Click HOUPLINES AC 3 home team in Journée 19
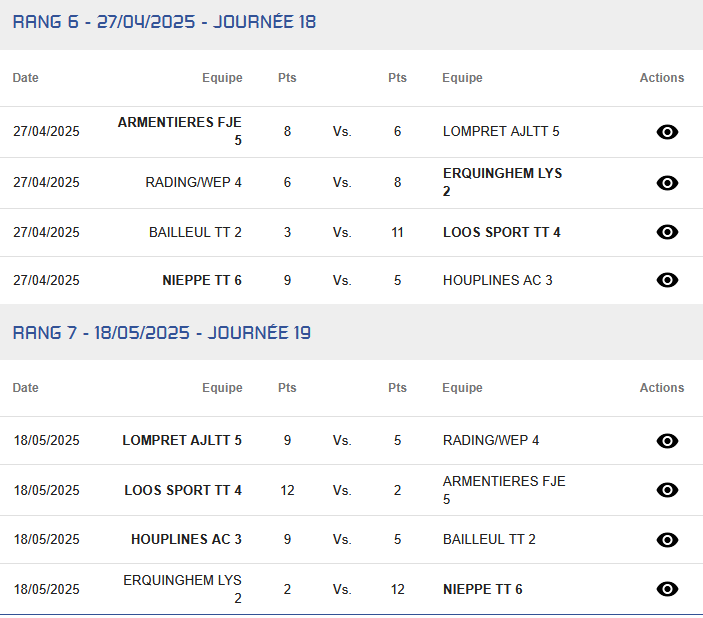The height and width of the screenshot is (618, 703). point(186,539)
